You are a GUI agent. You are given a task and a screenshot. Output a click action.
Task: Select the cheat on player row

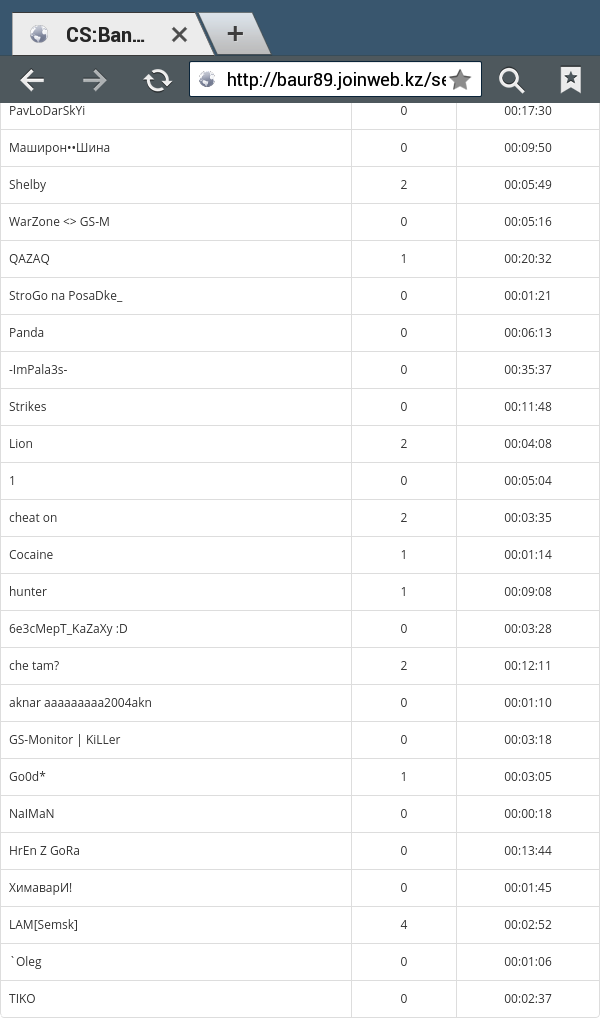tap(300, 518)
